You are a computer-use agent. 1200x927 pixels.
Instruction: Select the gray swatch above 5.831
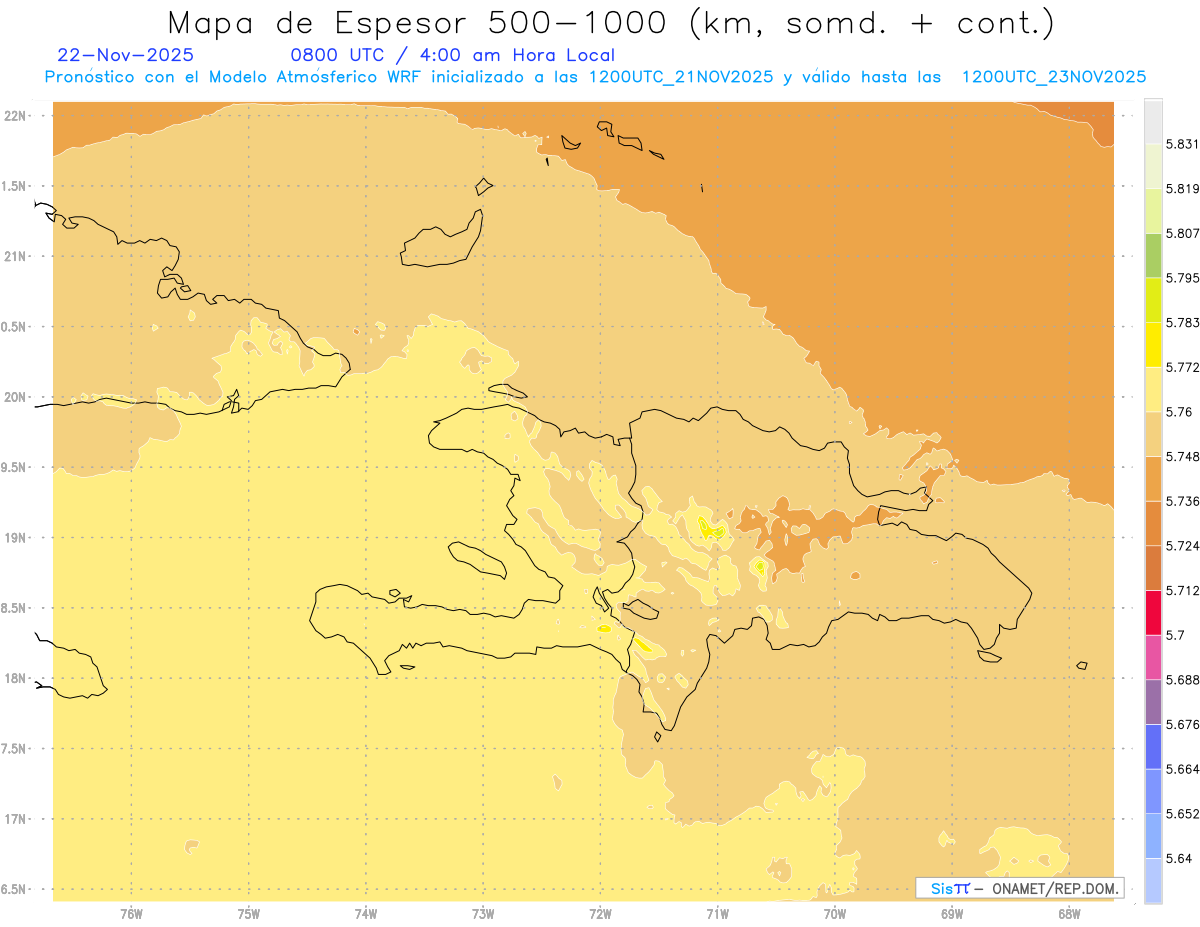(1153, 121)
